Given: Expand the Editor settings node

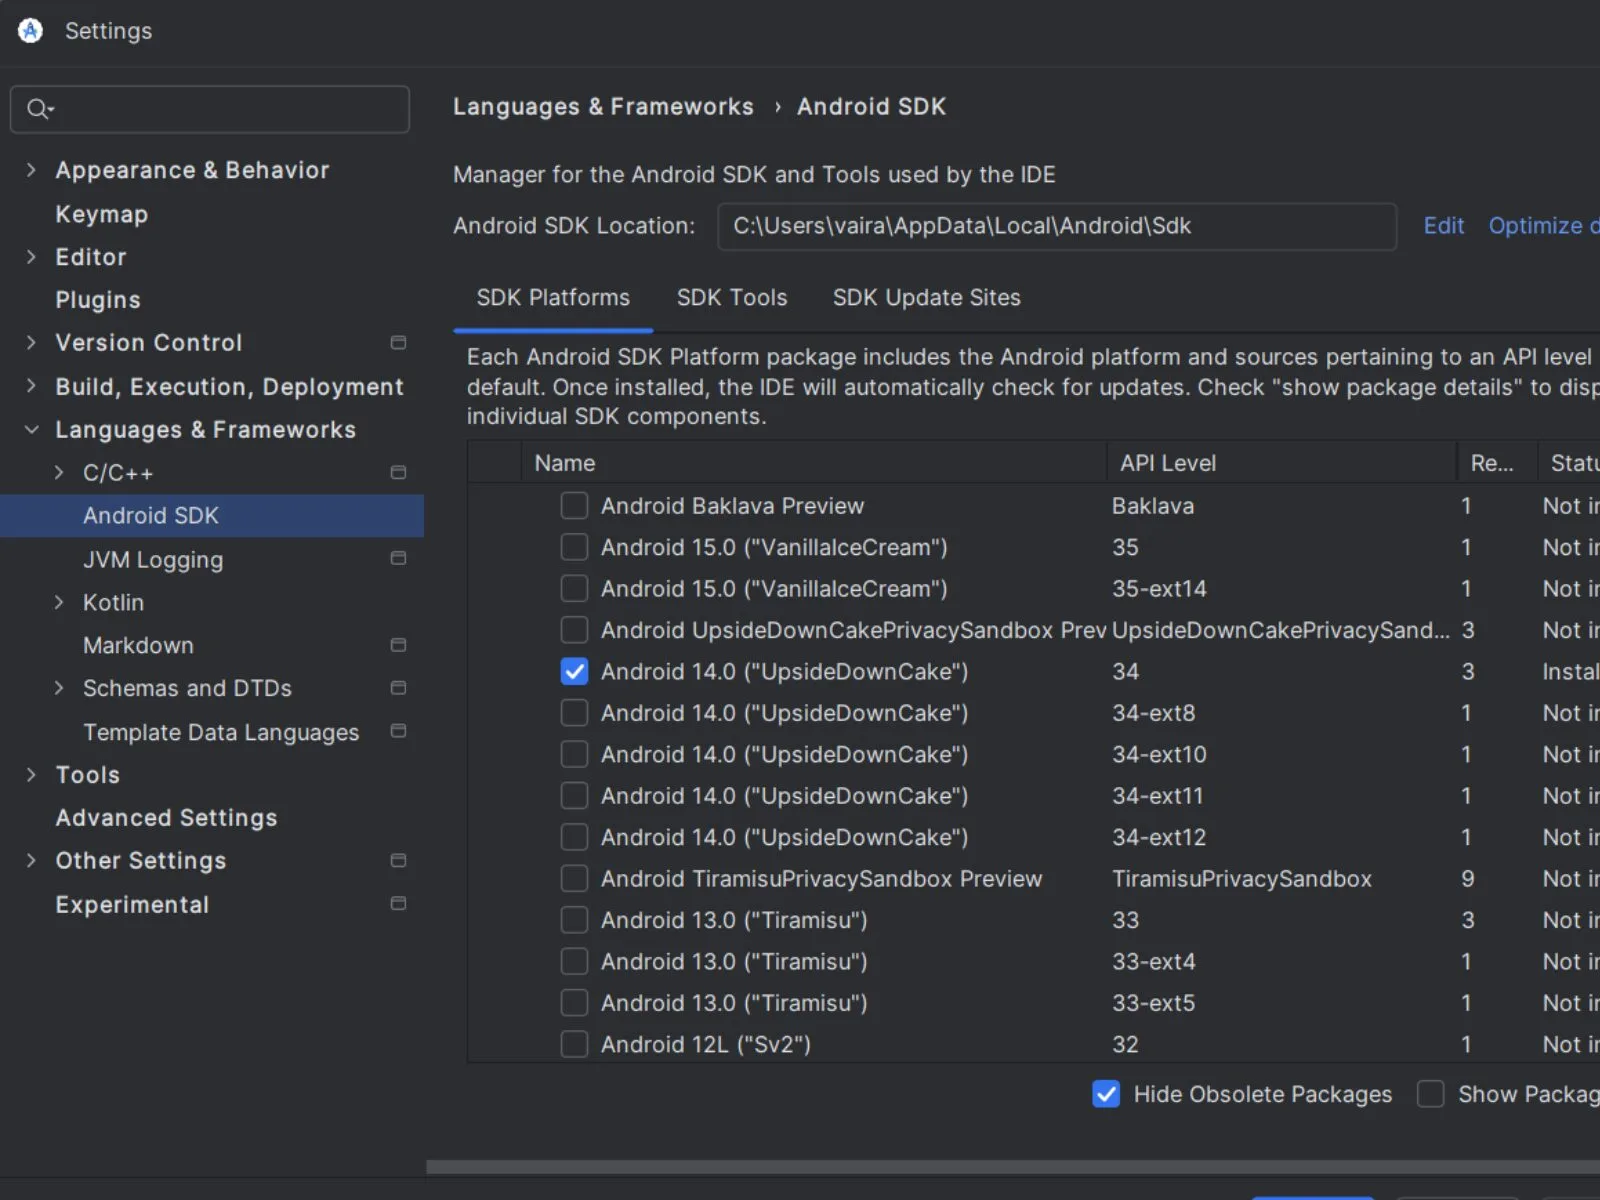Looking at the screenshot, I should tap(31, 257).
